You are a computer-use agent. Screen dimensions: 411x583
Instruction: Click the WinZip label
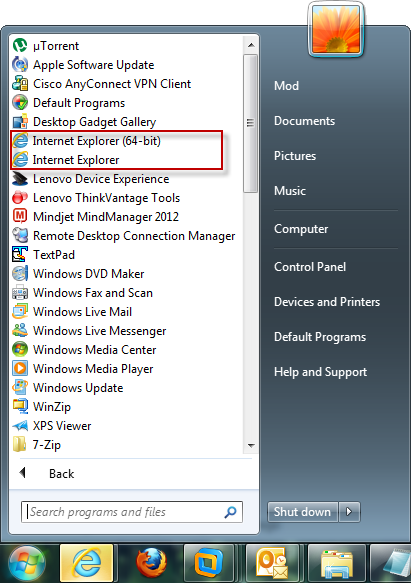tap(52, 407)
